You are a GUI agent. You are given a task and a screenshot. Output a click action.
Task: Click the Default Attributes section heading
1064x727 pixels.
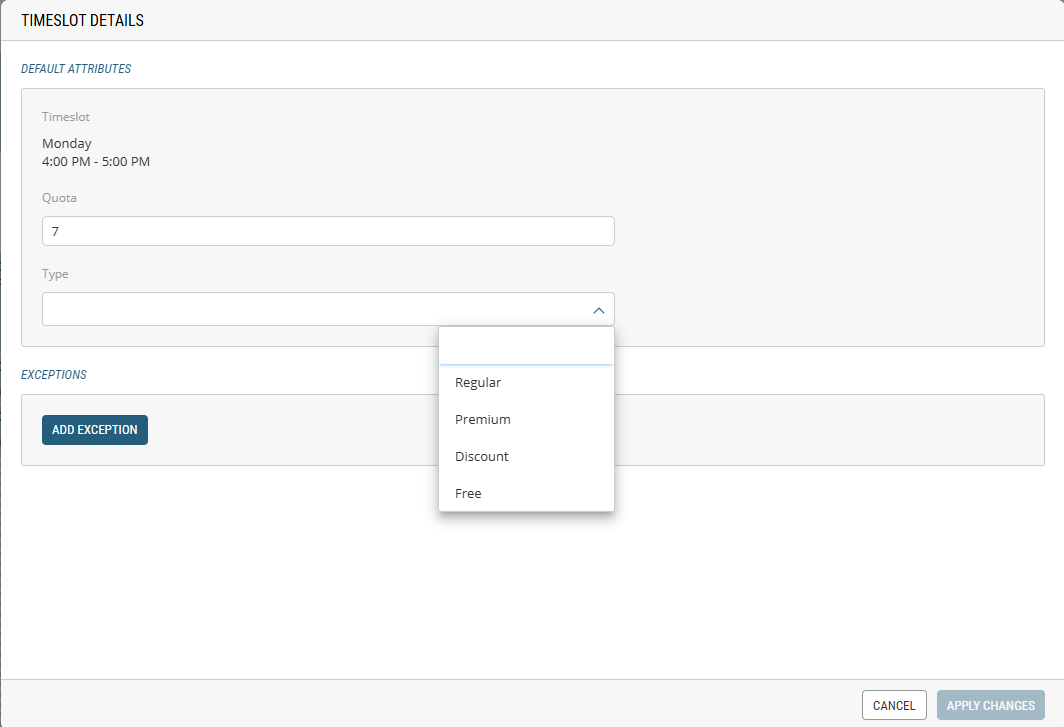(x=76, y=69)
